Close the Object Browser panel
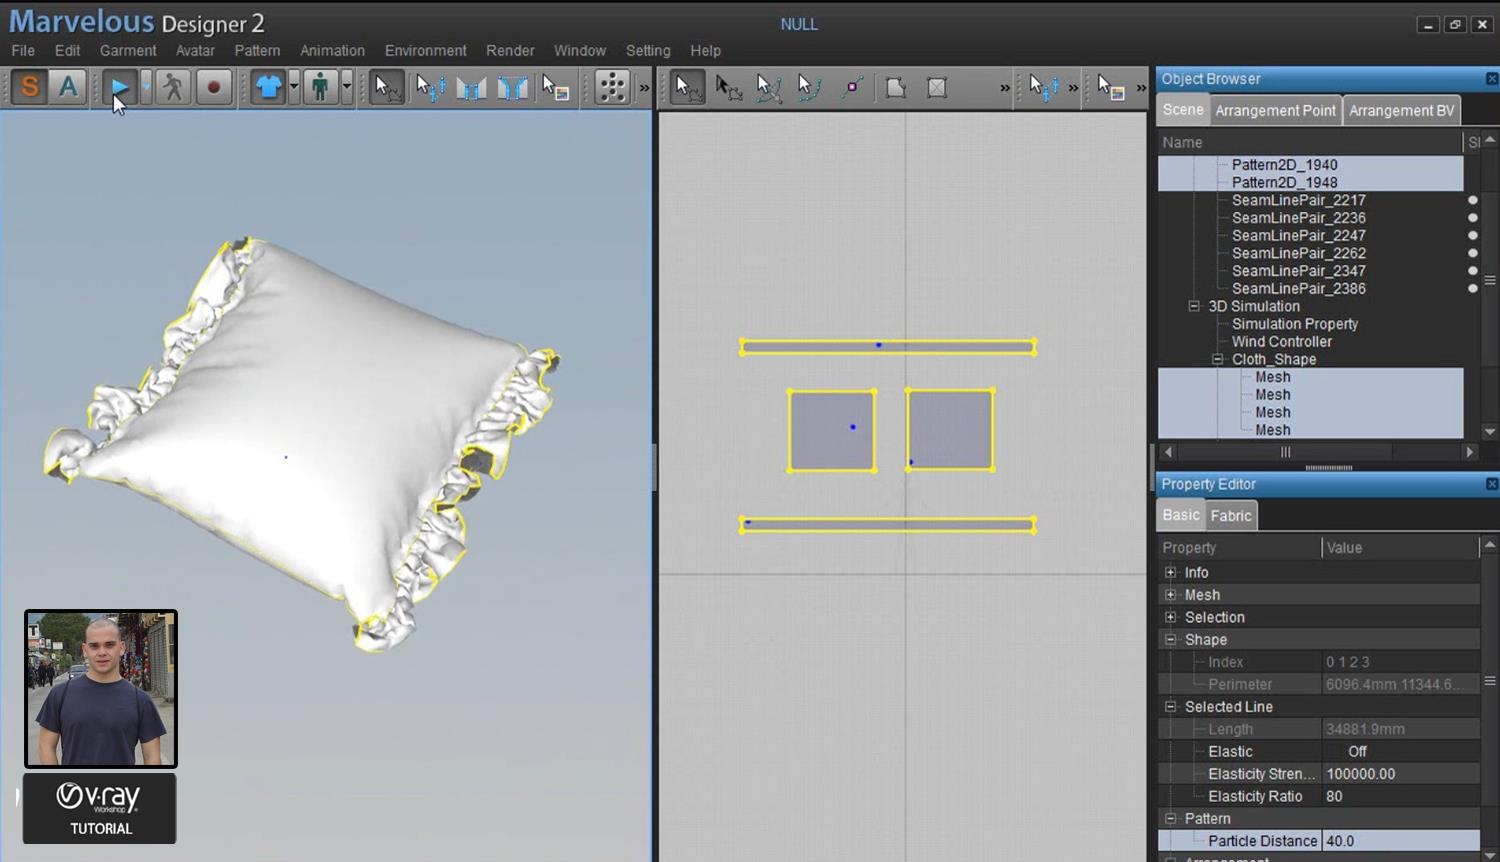 pos(1491,79)
